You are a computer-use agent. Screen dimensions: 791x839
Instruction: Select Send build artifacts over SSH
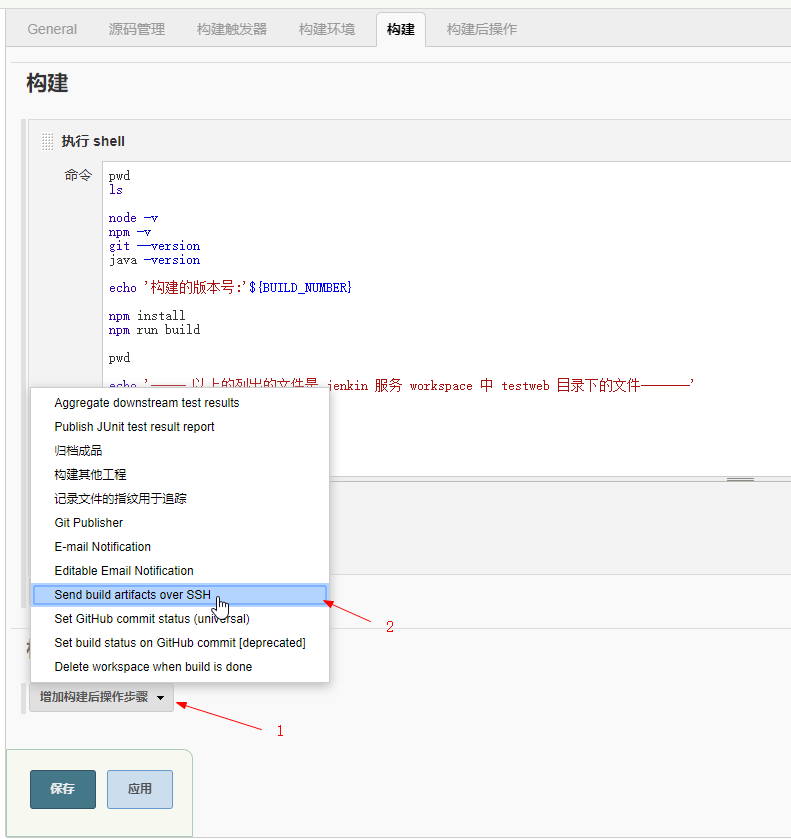pyautogui.click(x=180, y=595)
